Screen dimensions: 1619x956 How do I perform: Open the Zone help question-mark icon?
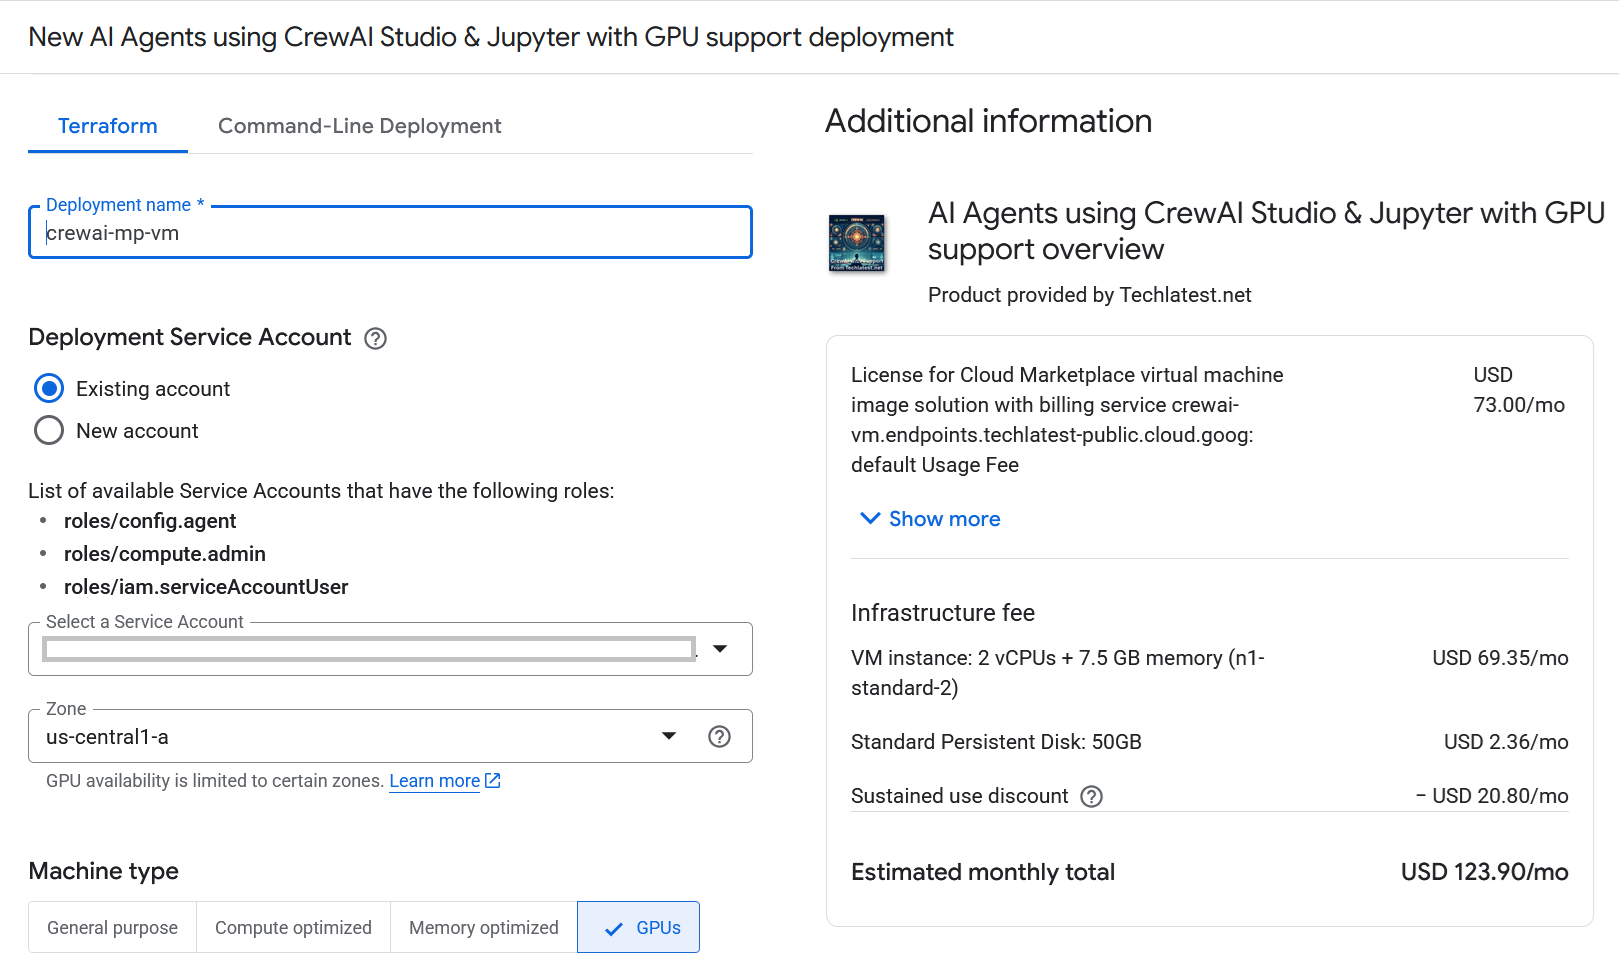tap(719, 737)
